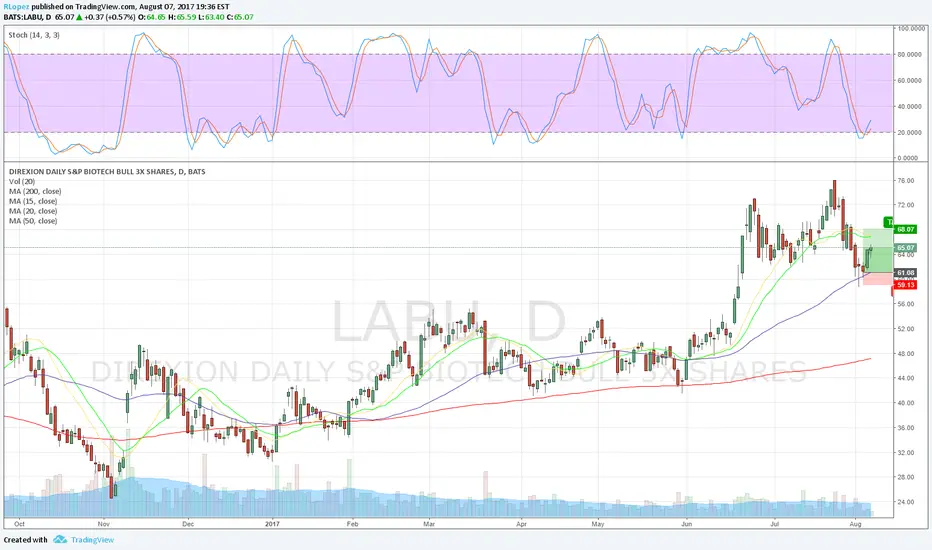
Task: Click the Oct time axis label
Action: [20, 524]
